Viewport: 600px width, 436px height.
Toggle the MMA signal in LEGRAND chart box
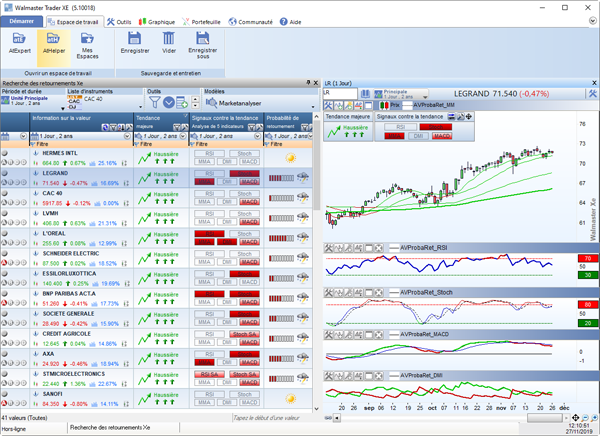[394, 136]
